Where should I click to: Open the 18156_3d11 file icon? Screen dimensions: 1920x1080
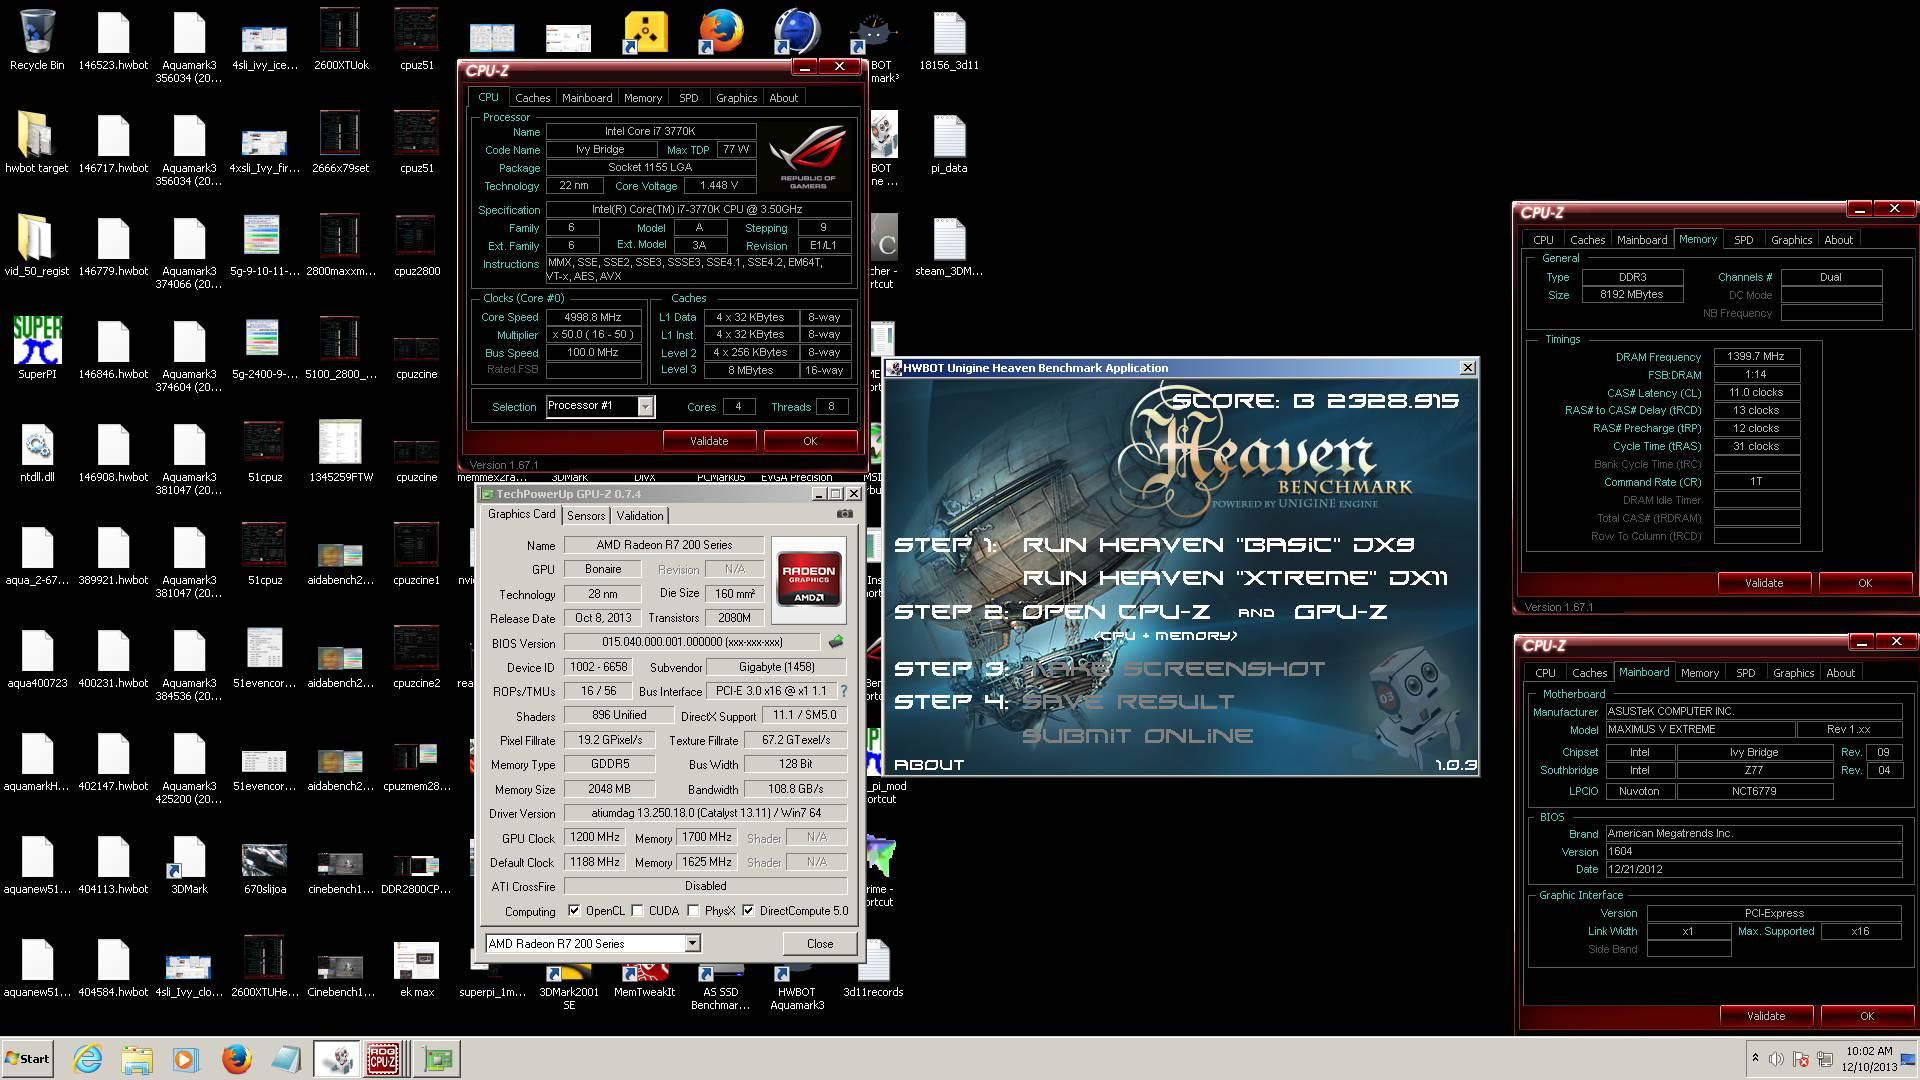(948, 40)
